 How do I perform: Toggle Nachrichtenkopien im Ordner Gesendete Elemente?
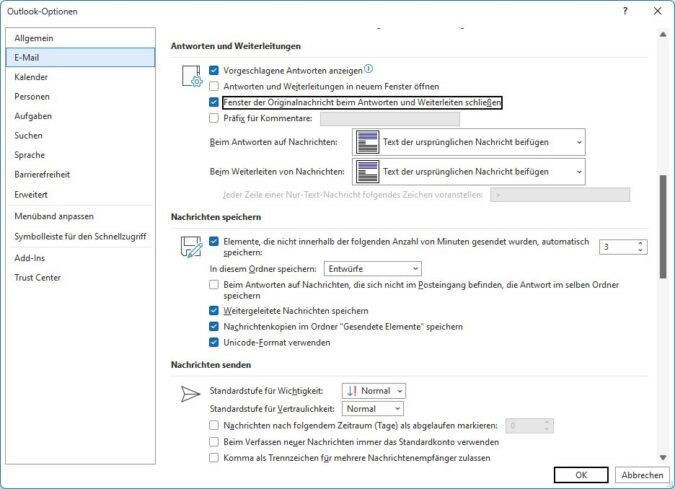coord(214,326)
